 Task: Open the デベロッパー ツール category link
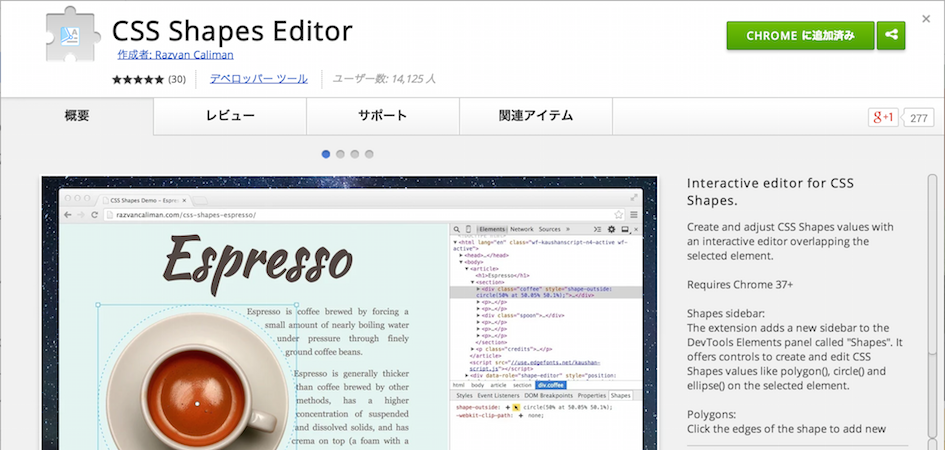259,79
